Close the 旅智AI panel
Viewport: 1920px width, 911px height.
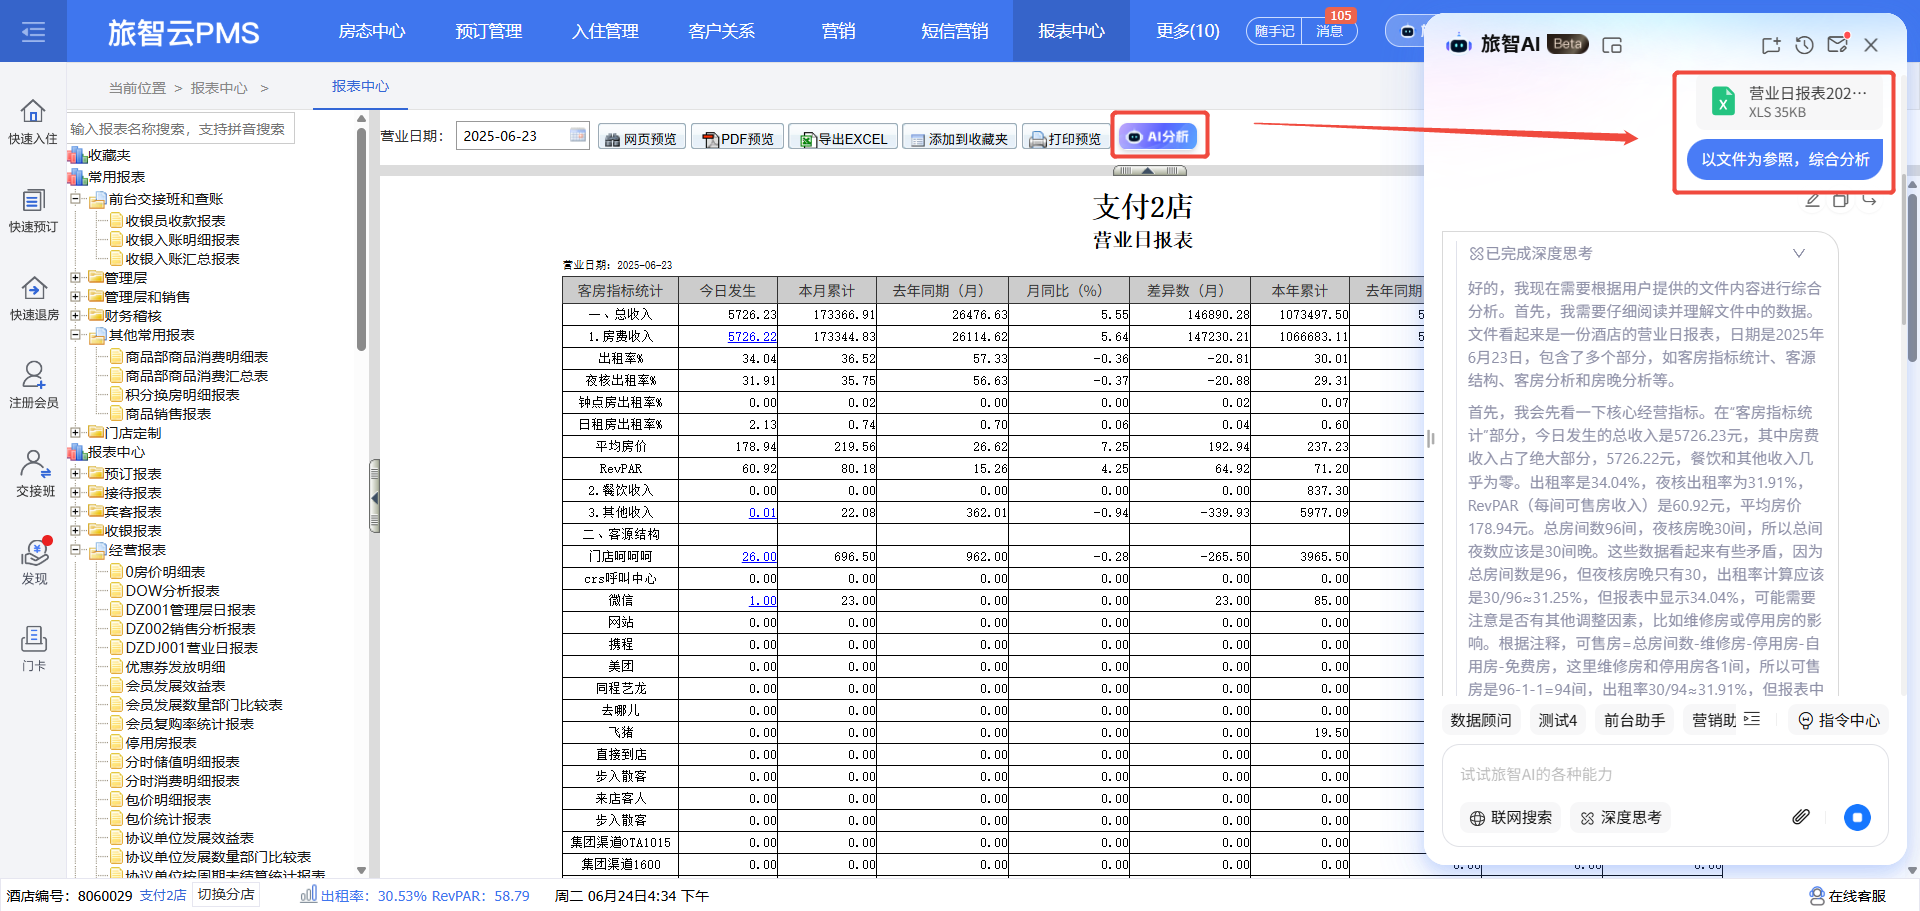coord(1871,45)
